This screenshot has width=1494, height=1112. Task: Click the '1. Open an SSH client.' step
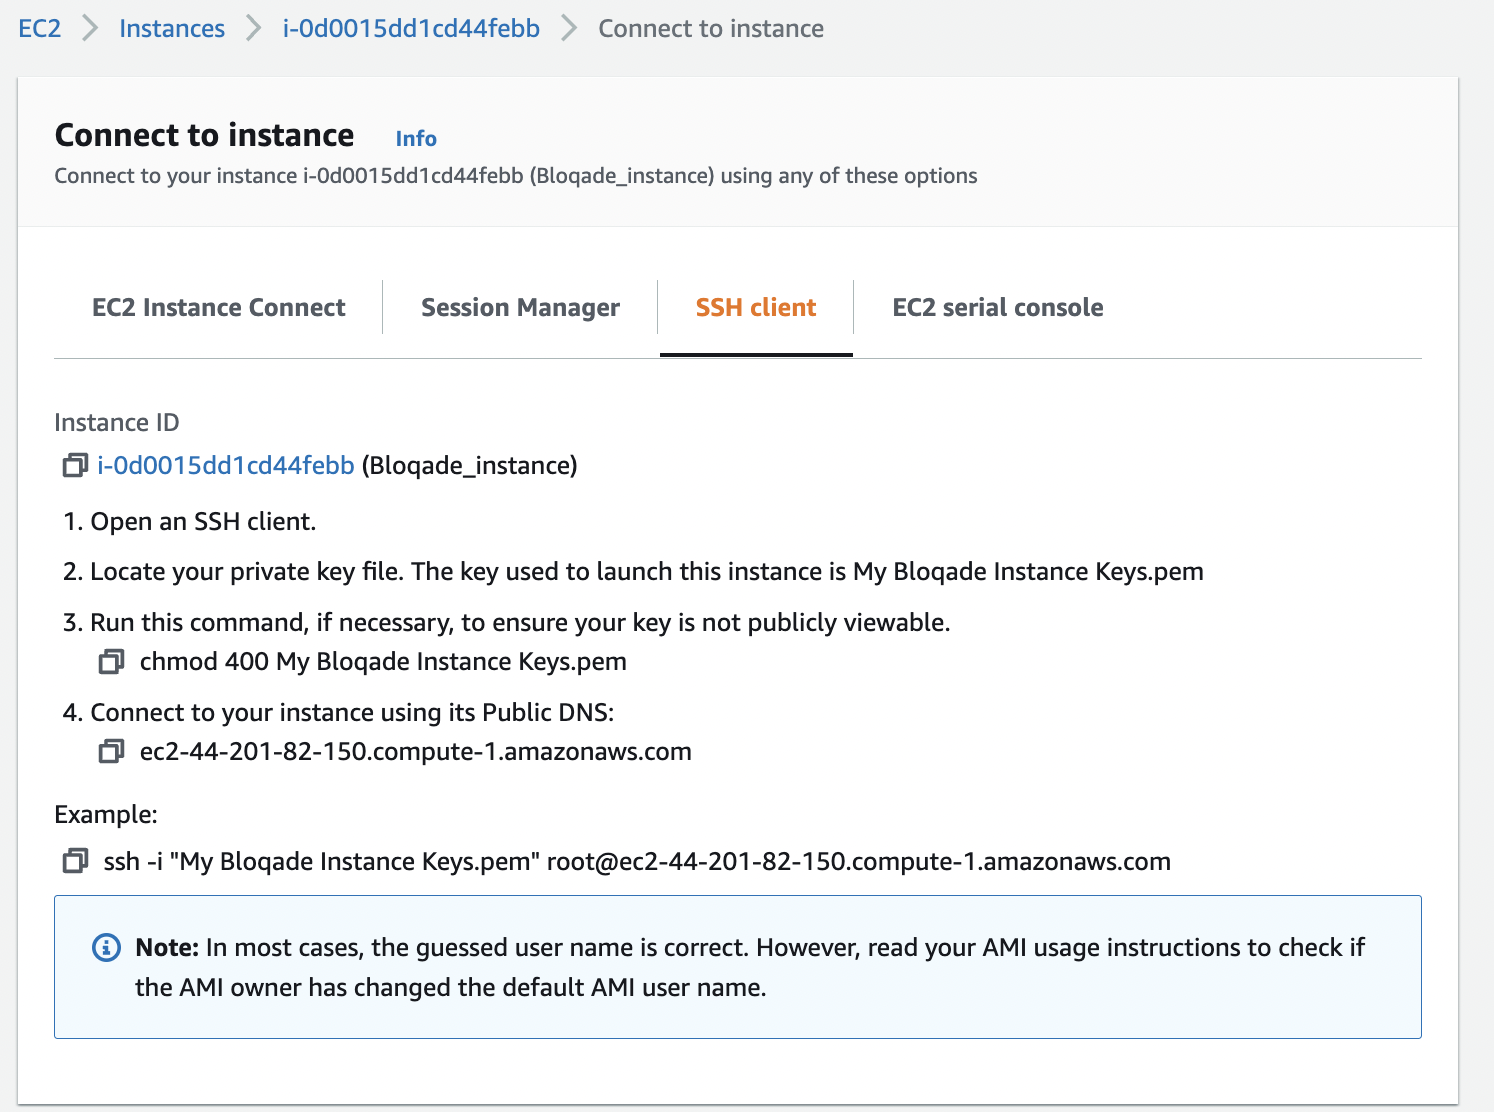point(190,522)
